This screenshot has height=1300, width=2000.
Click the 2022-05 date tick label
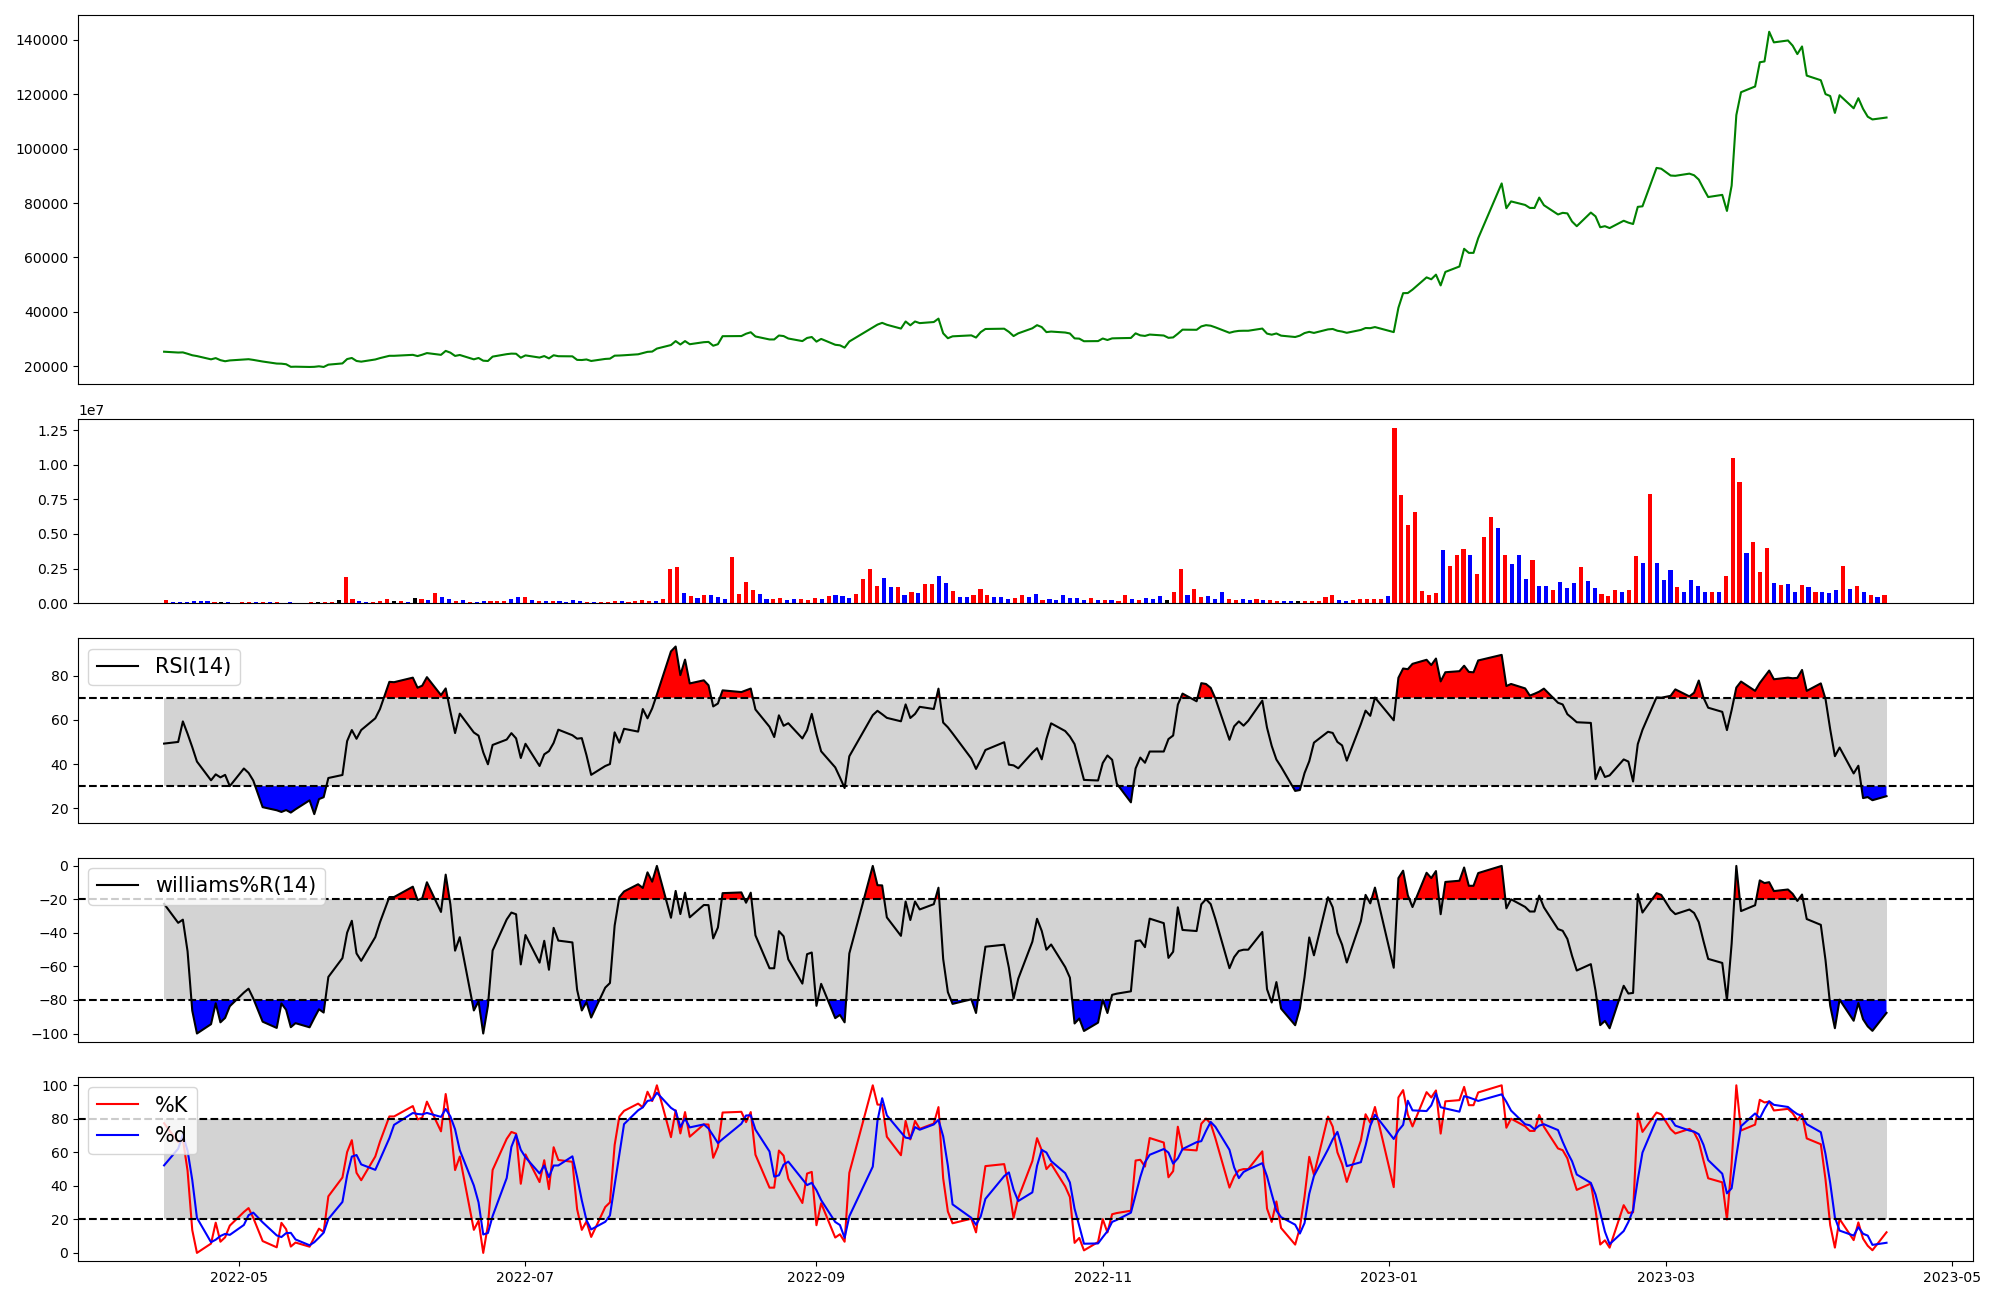point(240,1276)
